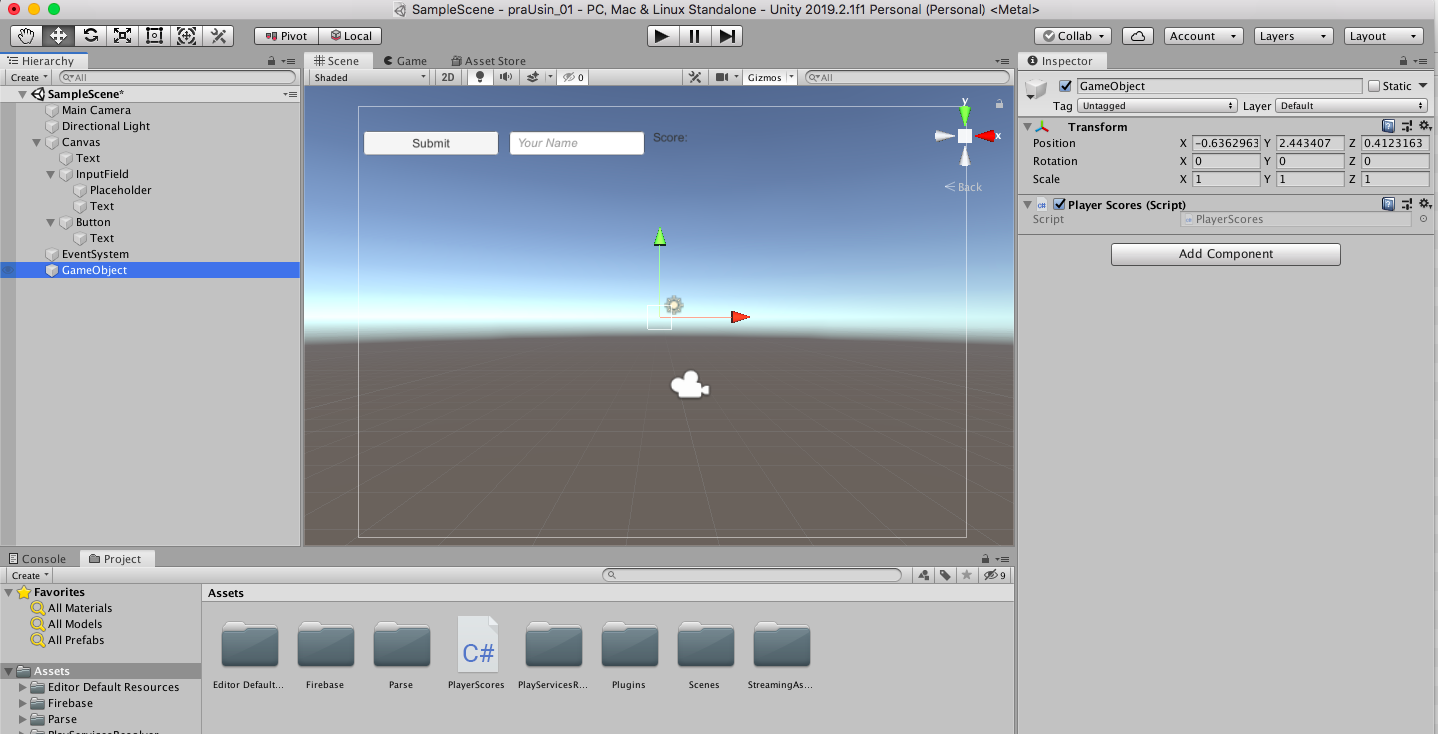The image size is (1438, 734).
Task: Open the Transform component gear menu
Action: coord(1424,126)
